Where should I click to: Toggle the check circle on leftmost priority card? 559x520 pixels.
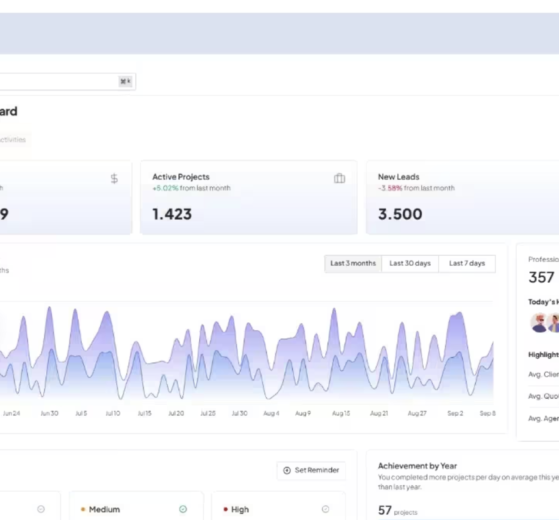(x=41, y=509)
